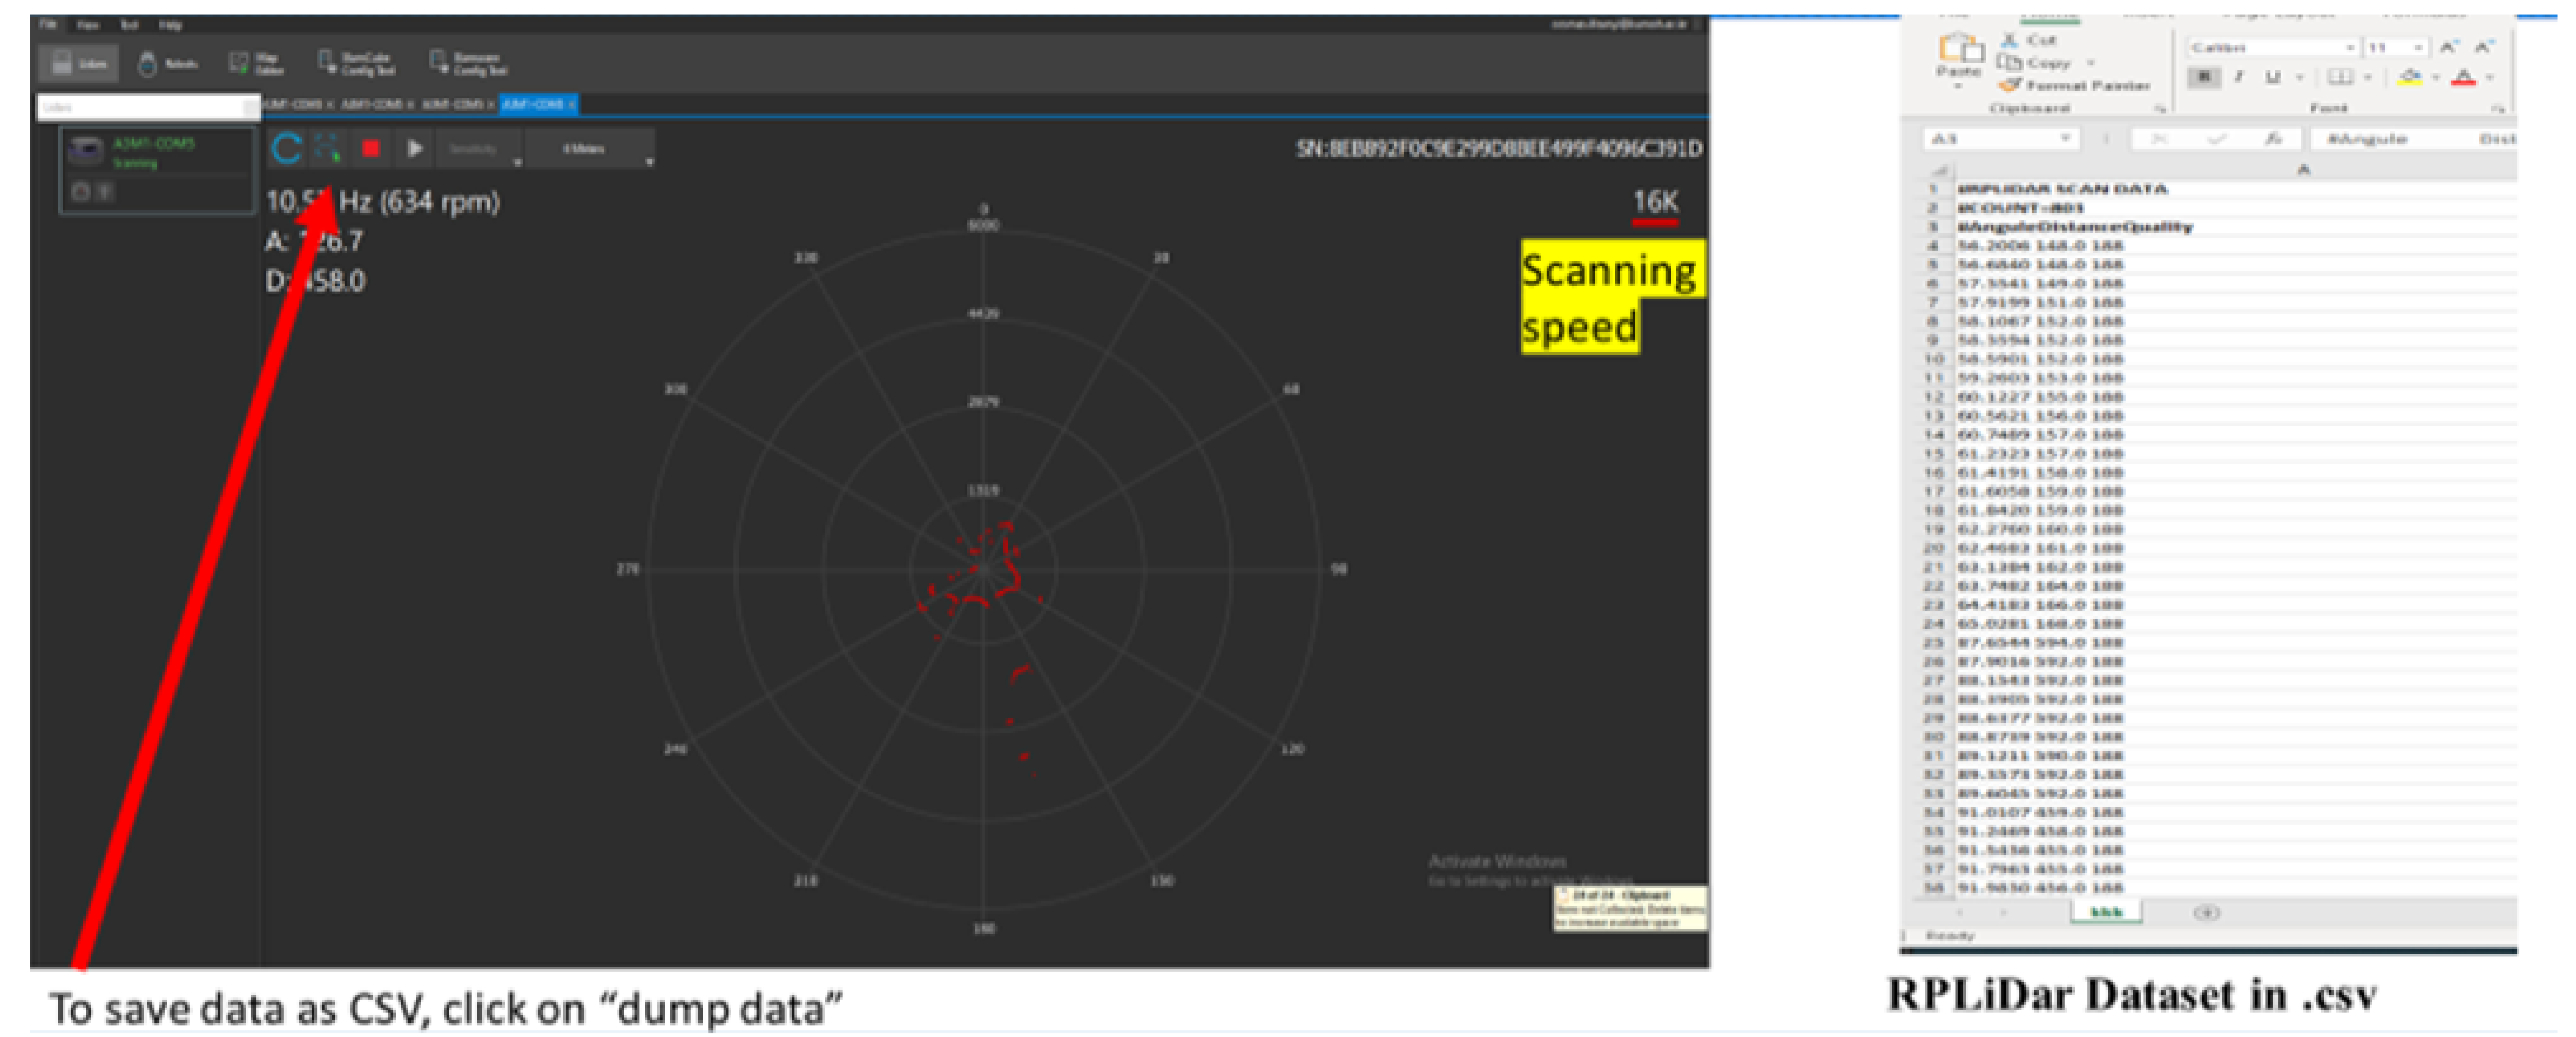
Task: Stop scanning with red square button
Action: pyautogui.click(x=370, y=148)
